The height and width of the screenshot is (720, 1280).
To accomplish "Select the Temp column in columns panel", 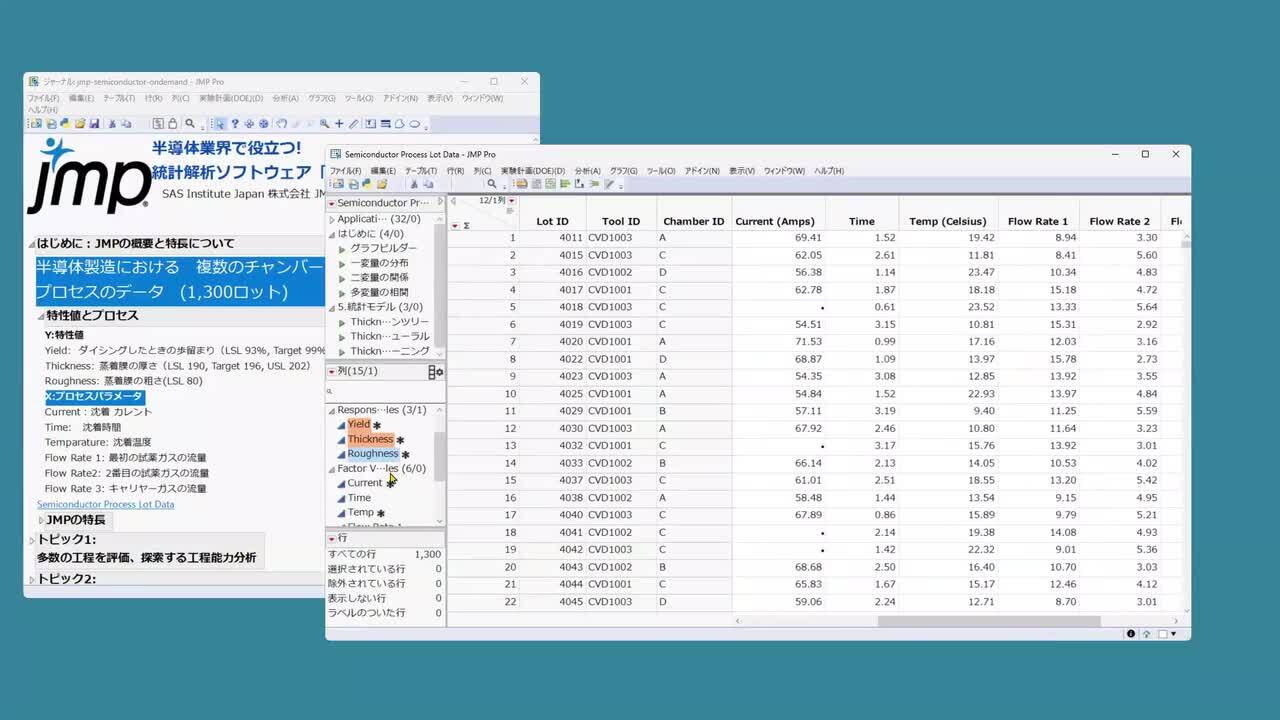I will point(360,513).
